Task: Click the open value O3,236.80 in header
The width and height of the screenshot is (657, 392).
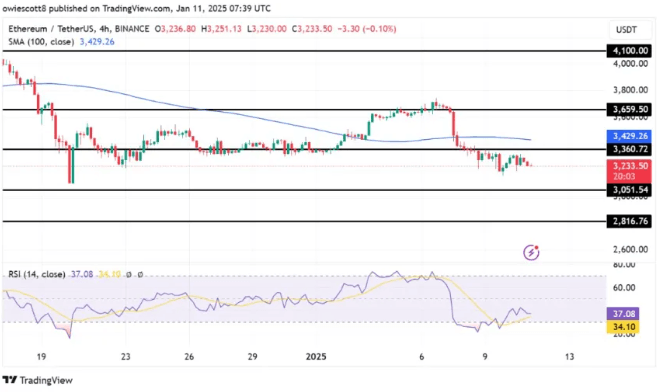Action: 175,29
